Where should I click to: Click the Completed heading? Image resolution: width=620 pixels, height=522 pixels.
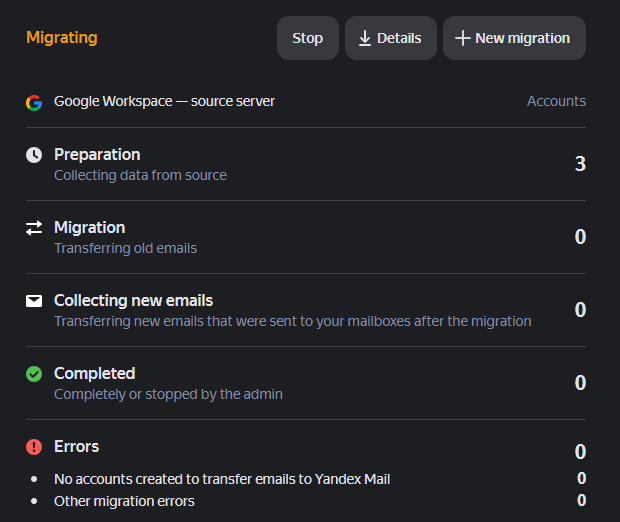tap(95, 374)
